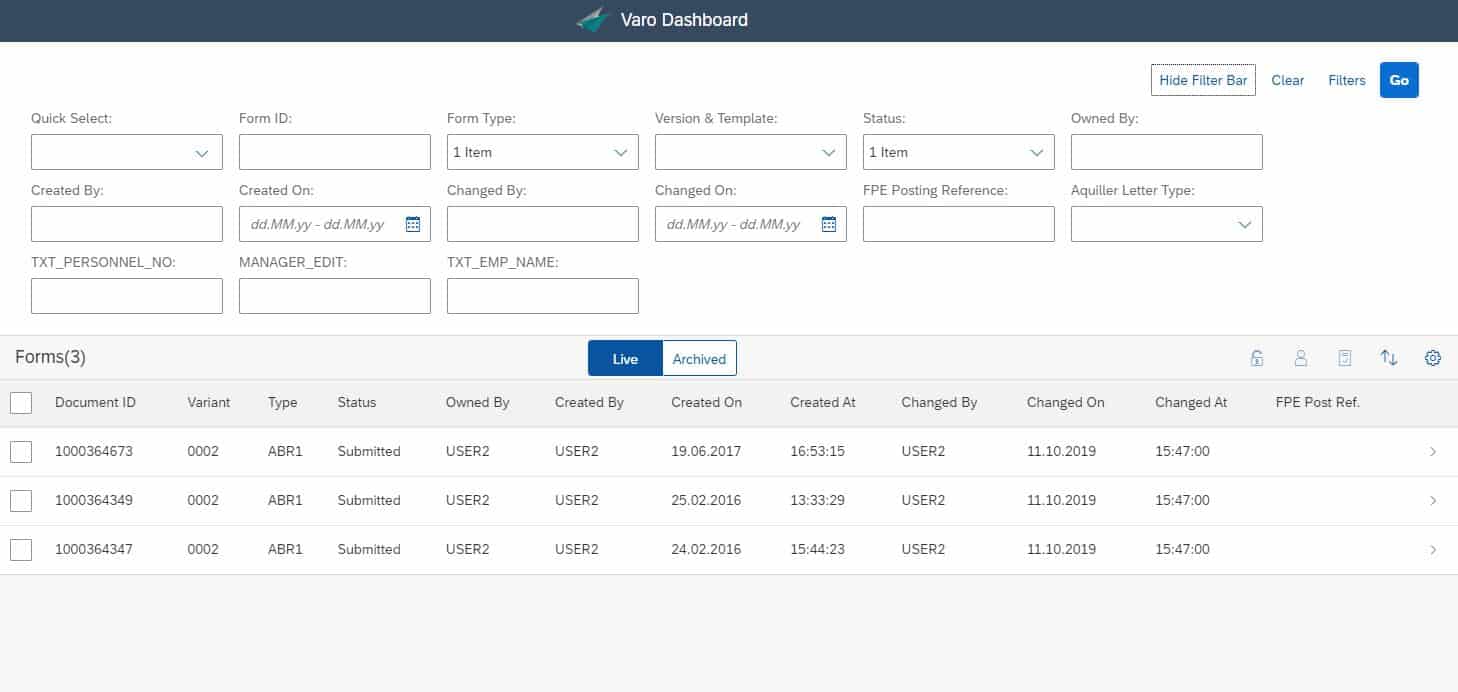Select the Live tab
1458x692 pixels.
[x=625, y=358]
